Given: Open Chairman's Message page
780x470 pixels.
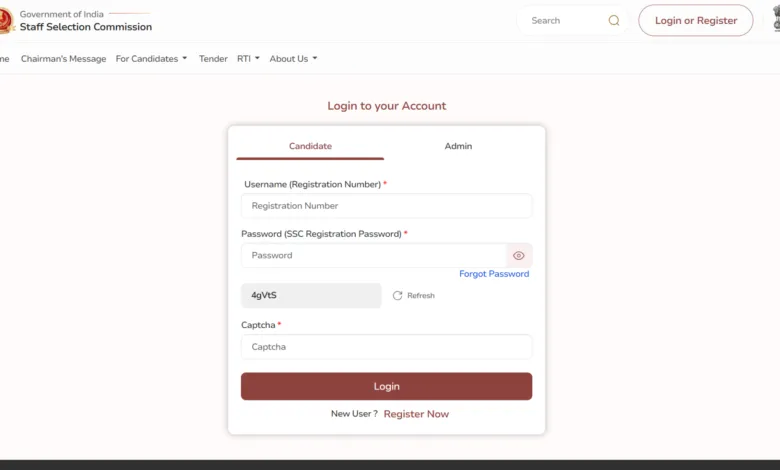Looking at the screenshot, I should [x=63, y=59].
